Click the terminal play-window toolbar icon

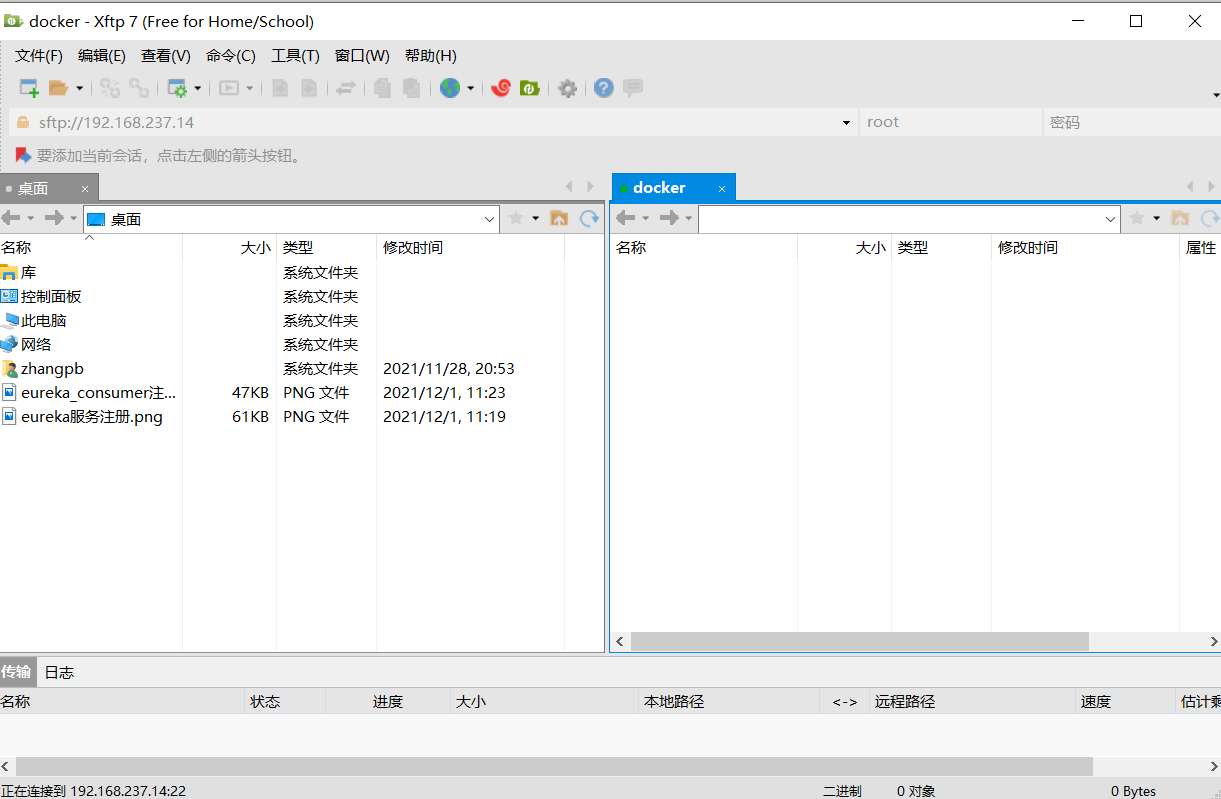point(229,88)
